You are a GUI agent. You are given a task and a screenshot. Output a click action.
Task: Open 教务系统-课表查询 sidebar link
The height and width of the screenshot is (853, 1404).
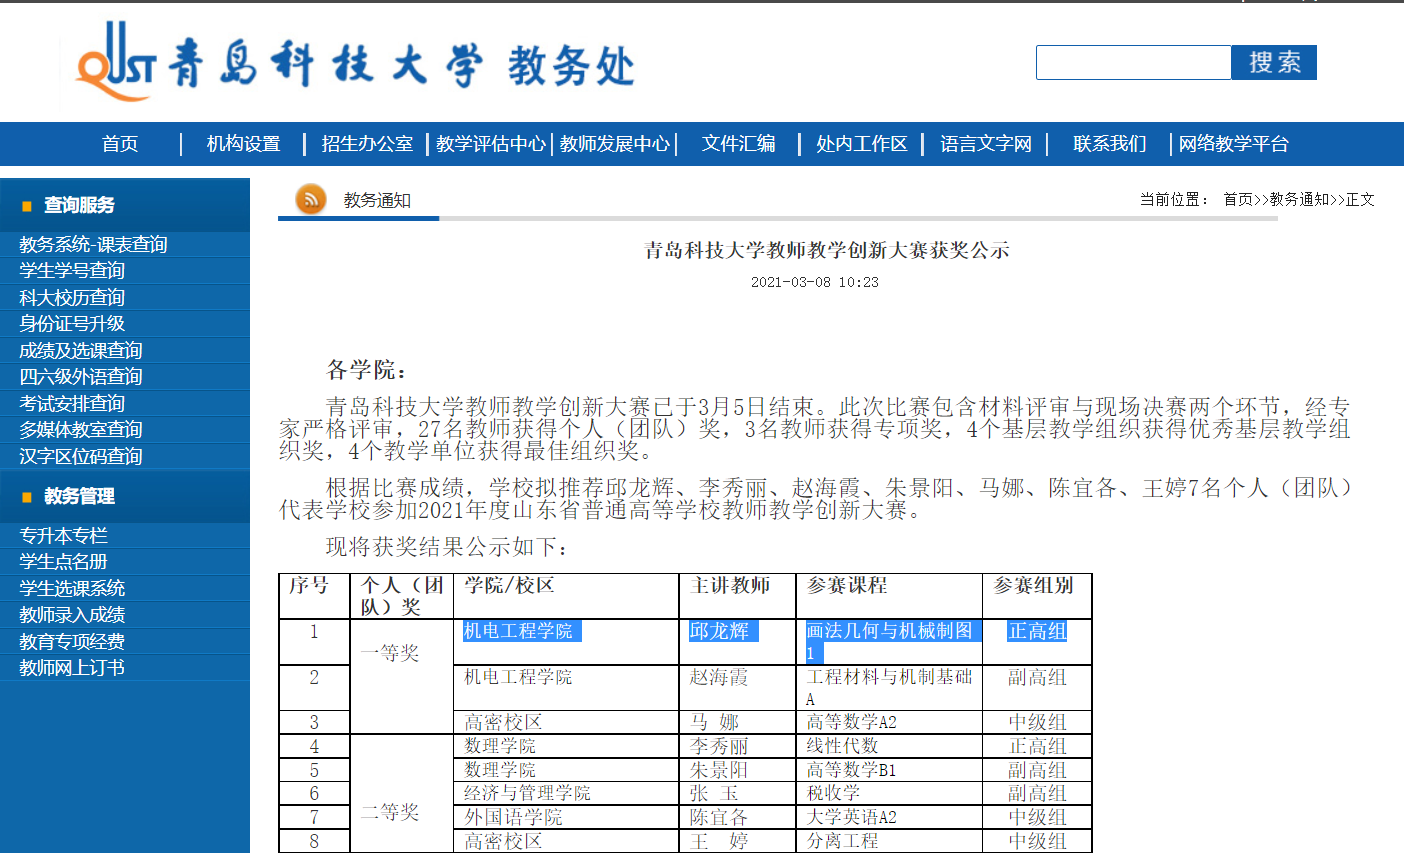coord(93,245)
